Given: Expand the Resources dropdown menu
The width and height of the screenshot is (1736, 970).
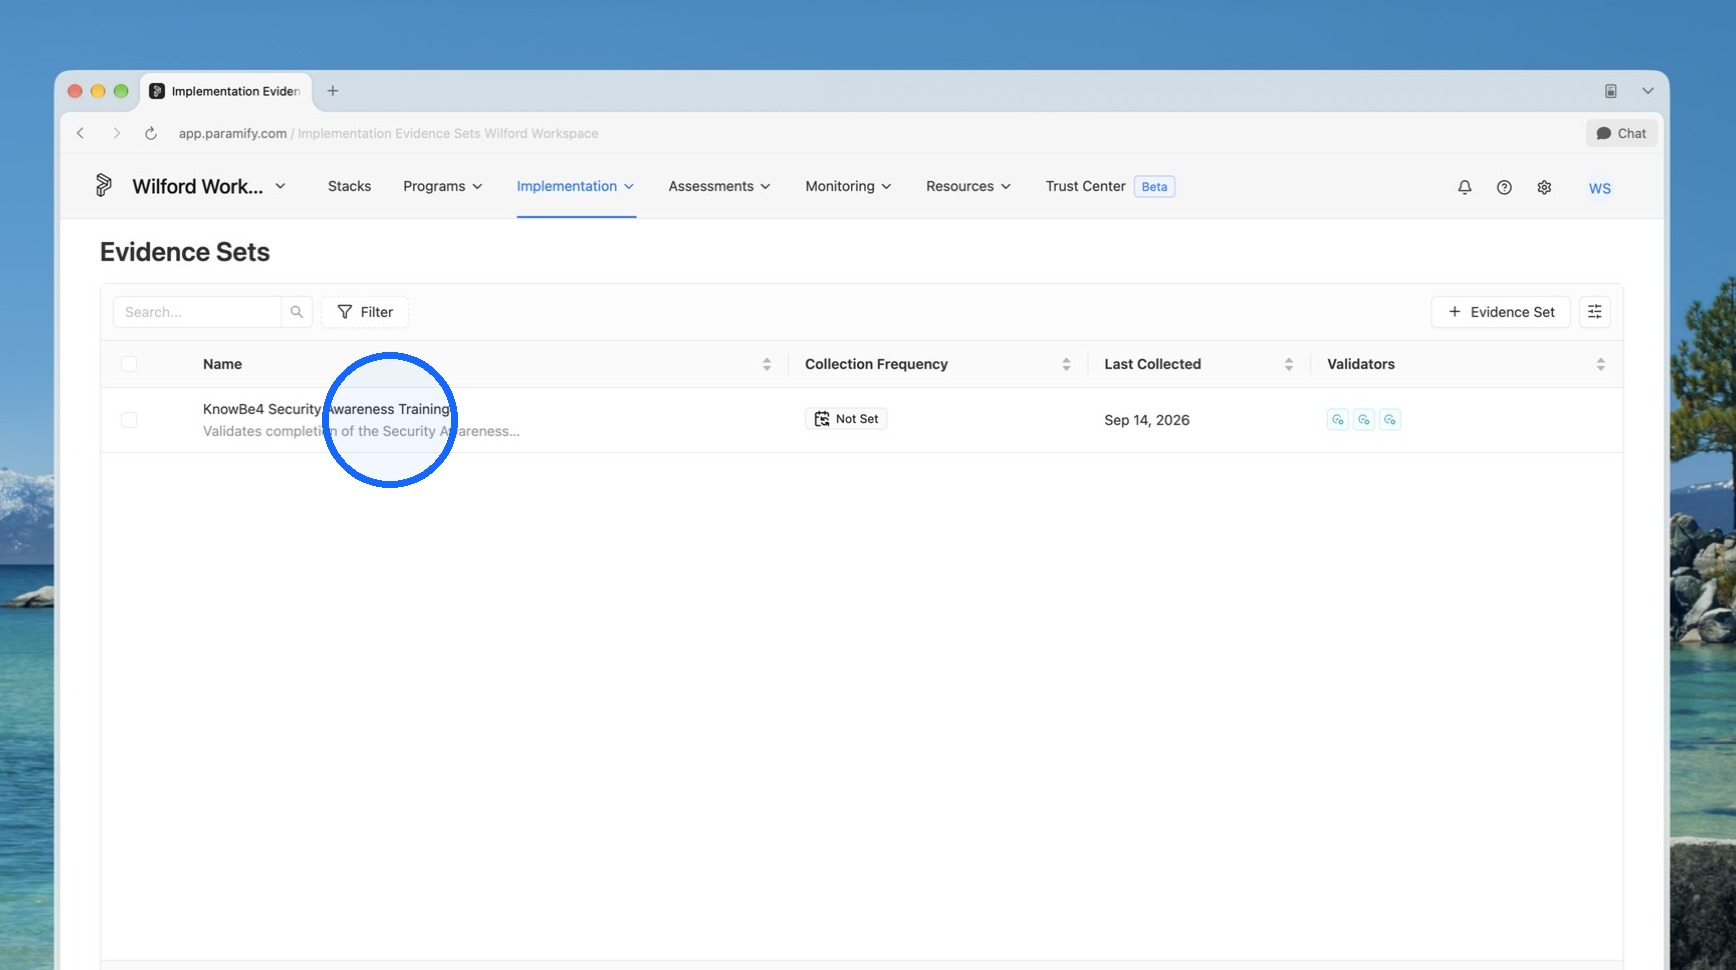Looking at the screenshot, I should 969,186.
